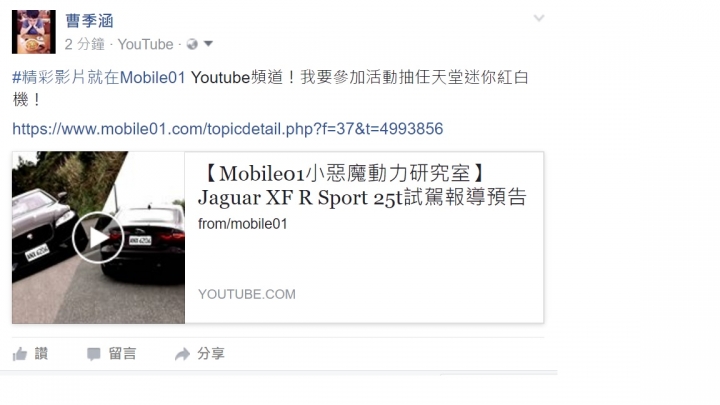Image resolution: width=720 pixels, height=405 pixels.
Task: Open 曹季涵's profile picture
Action: [x=34, y=32]
